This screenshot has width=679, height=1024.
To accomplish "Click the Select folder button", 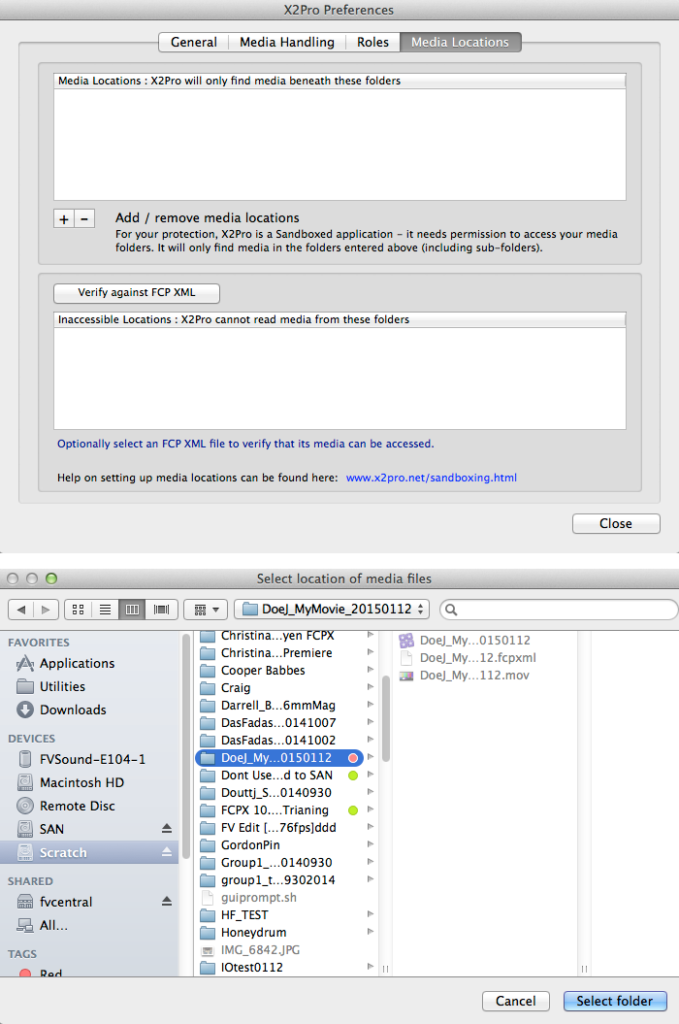I will [614, 1001].
